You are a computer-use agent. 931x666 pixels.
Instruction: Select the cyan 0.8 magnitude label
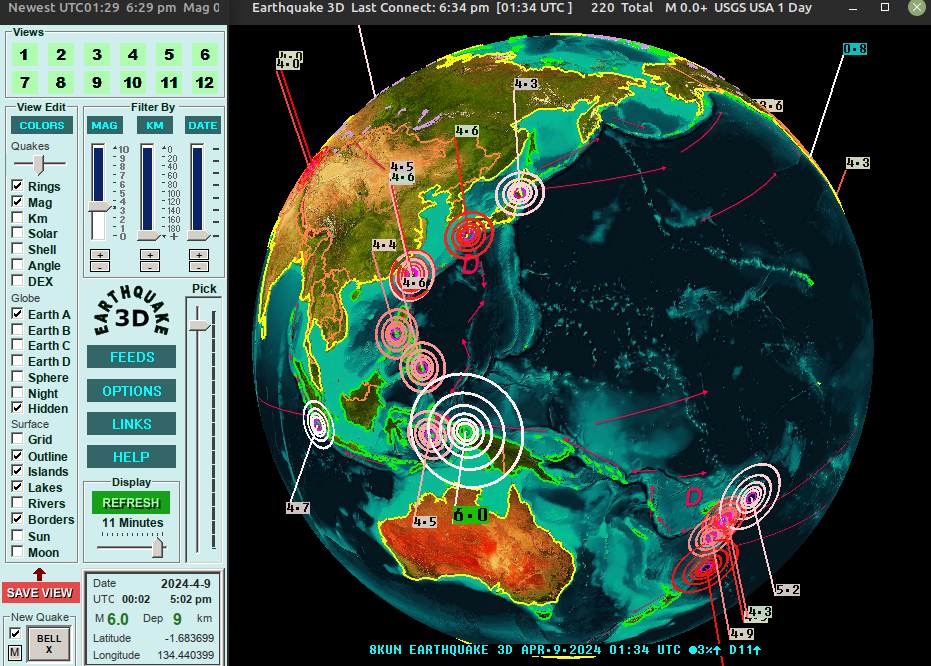[855, 49]
